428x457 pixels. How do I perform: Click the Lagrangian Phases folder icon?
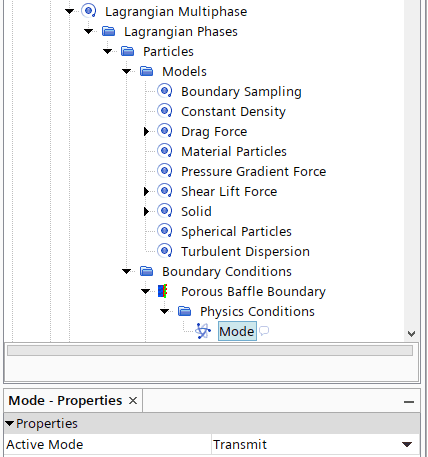(x=108, y=31)
